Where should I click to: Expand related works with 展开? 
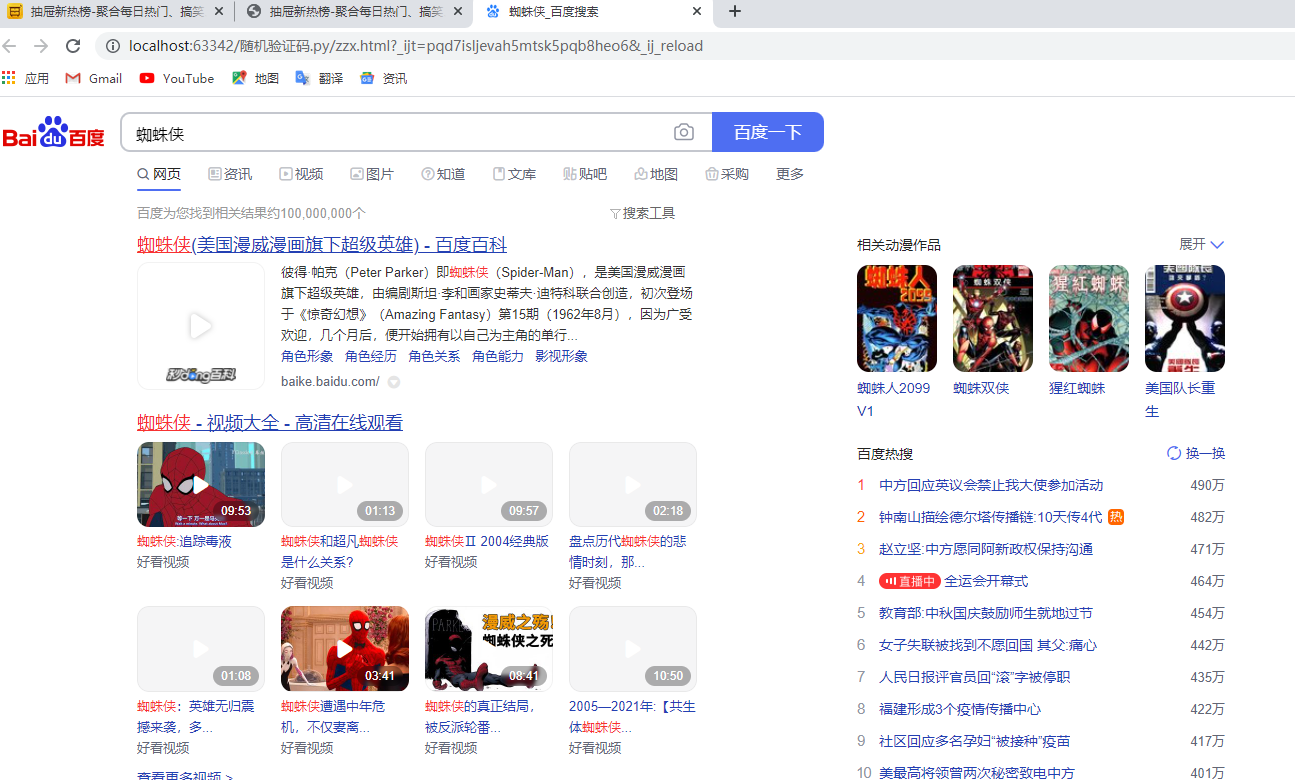[1201, 245]
